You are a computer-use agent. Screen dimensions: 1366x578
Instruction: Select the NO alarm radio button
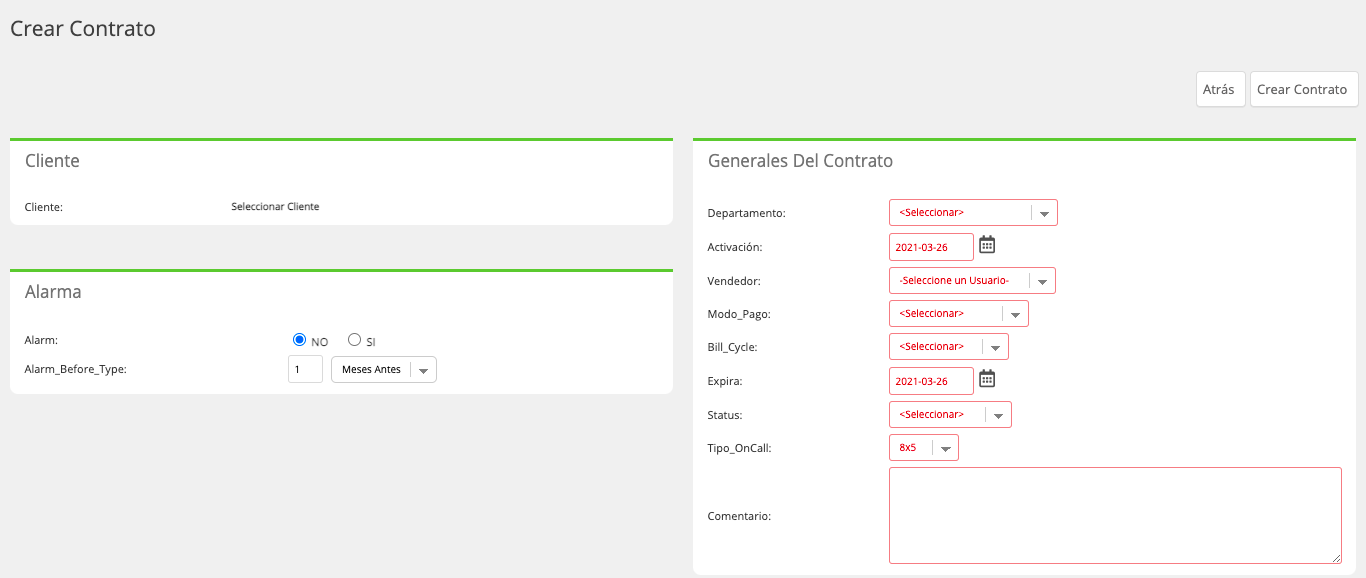tap(299, 340)
